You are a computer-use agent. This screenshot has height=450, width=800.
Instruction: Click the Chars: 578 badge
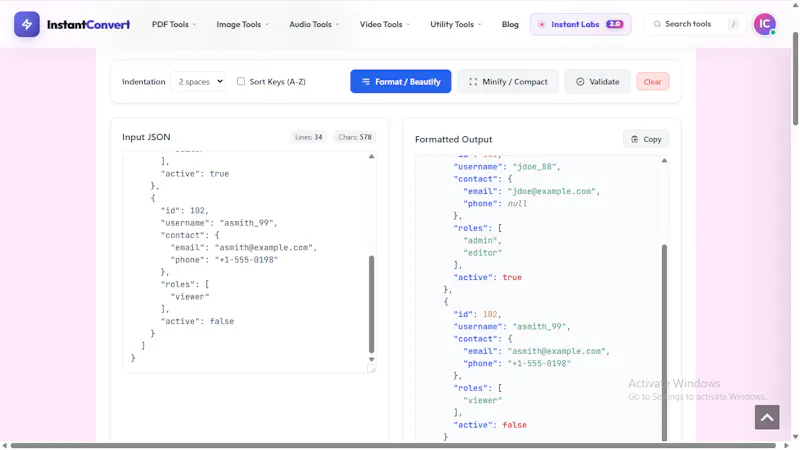point(355,137)
